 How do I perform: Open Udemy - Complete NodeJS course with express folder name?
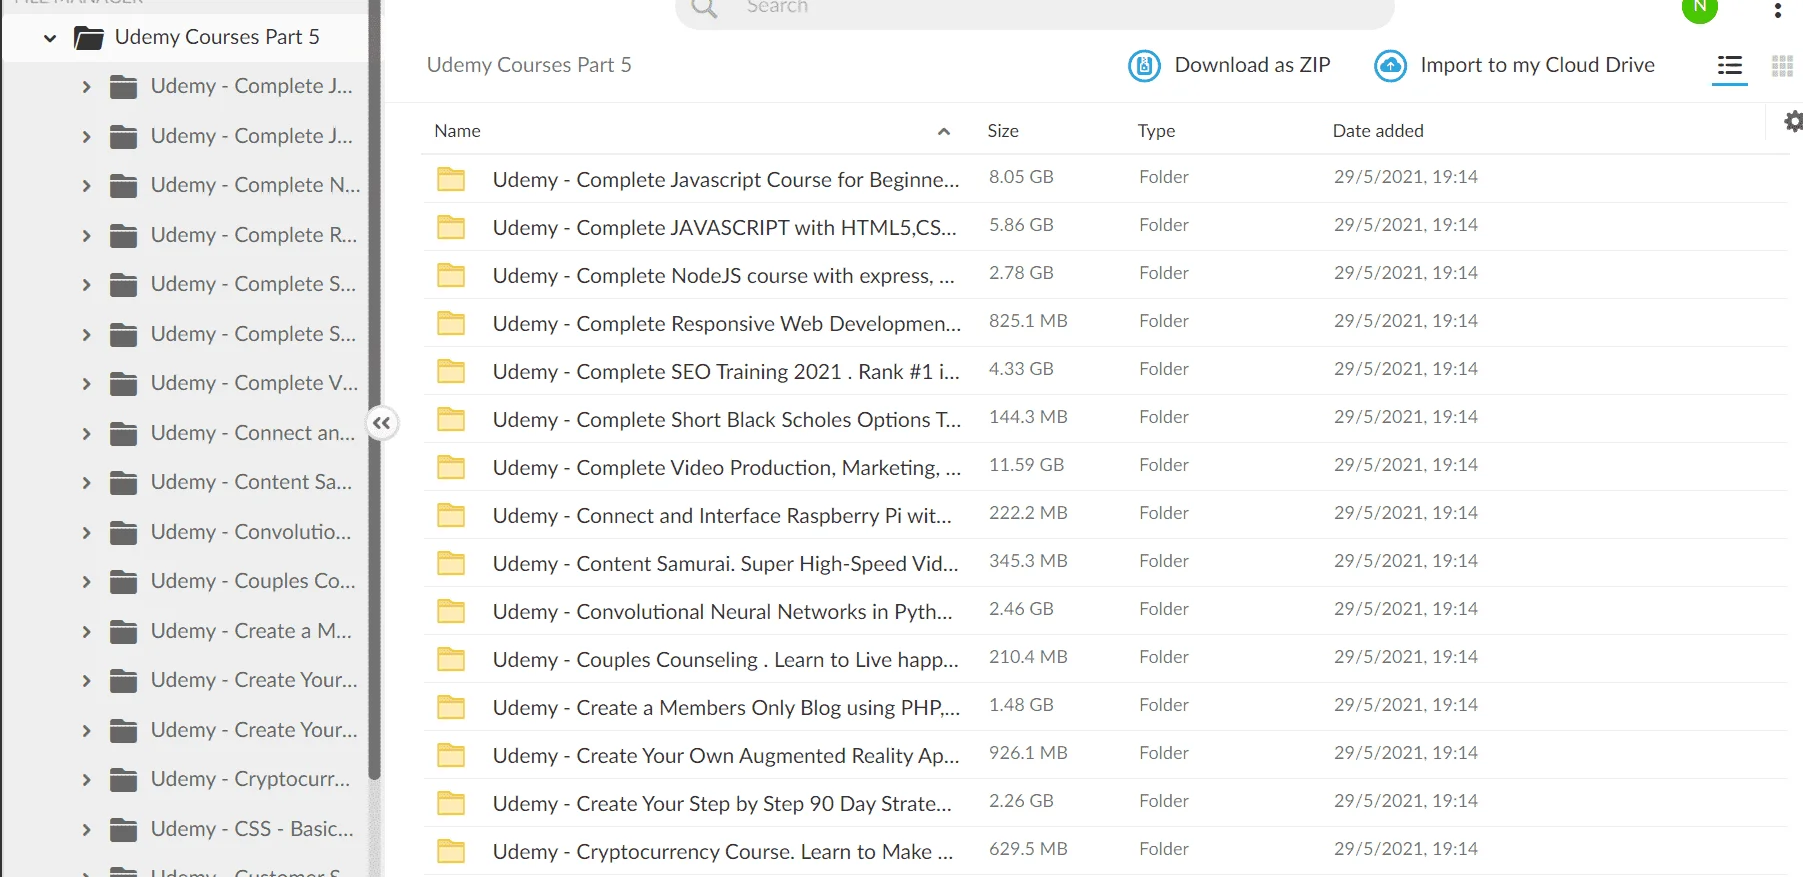point(724,276)
